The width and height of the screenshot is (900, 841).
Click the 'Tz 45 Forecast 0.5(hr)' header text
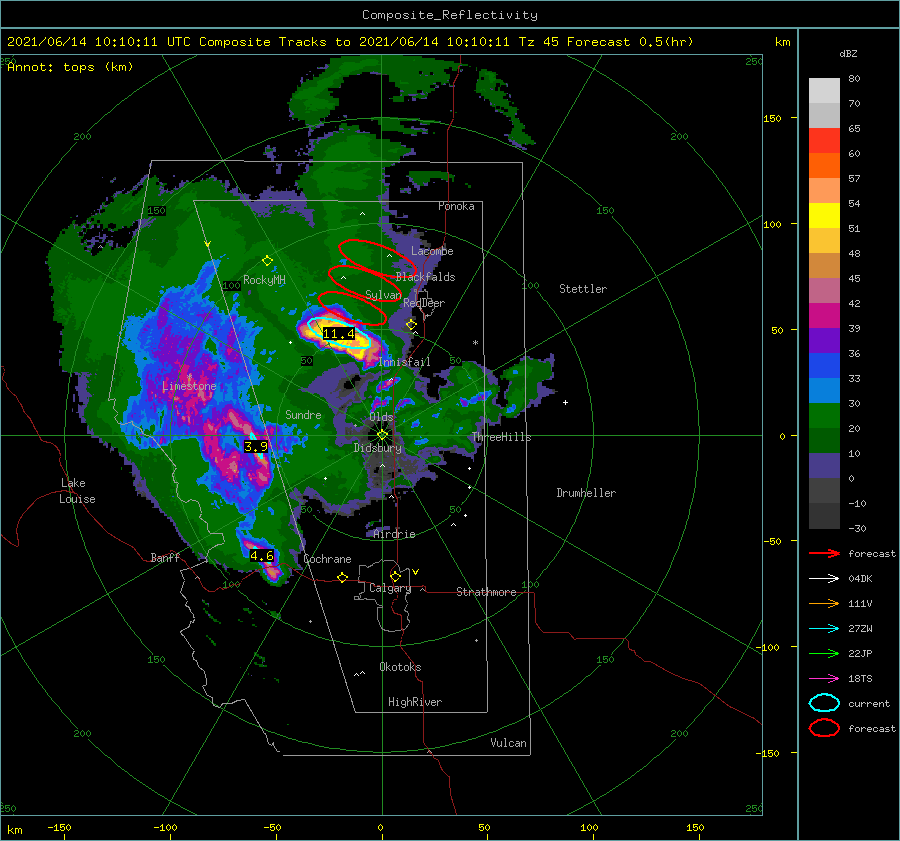pyautogui.click(x=606, y=42)
